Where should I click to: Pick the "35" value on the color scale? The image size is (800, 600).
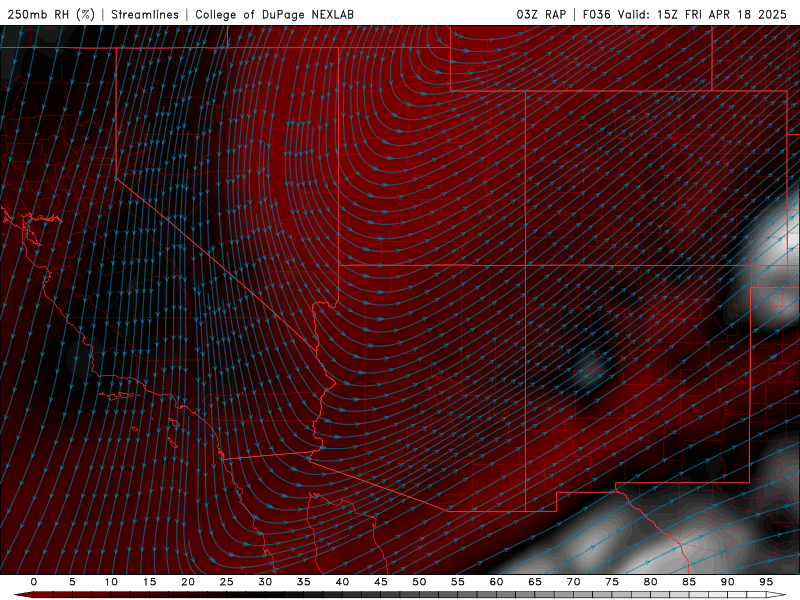pos(304,582)
